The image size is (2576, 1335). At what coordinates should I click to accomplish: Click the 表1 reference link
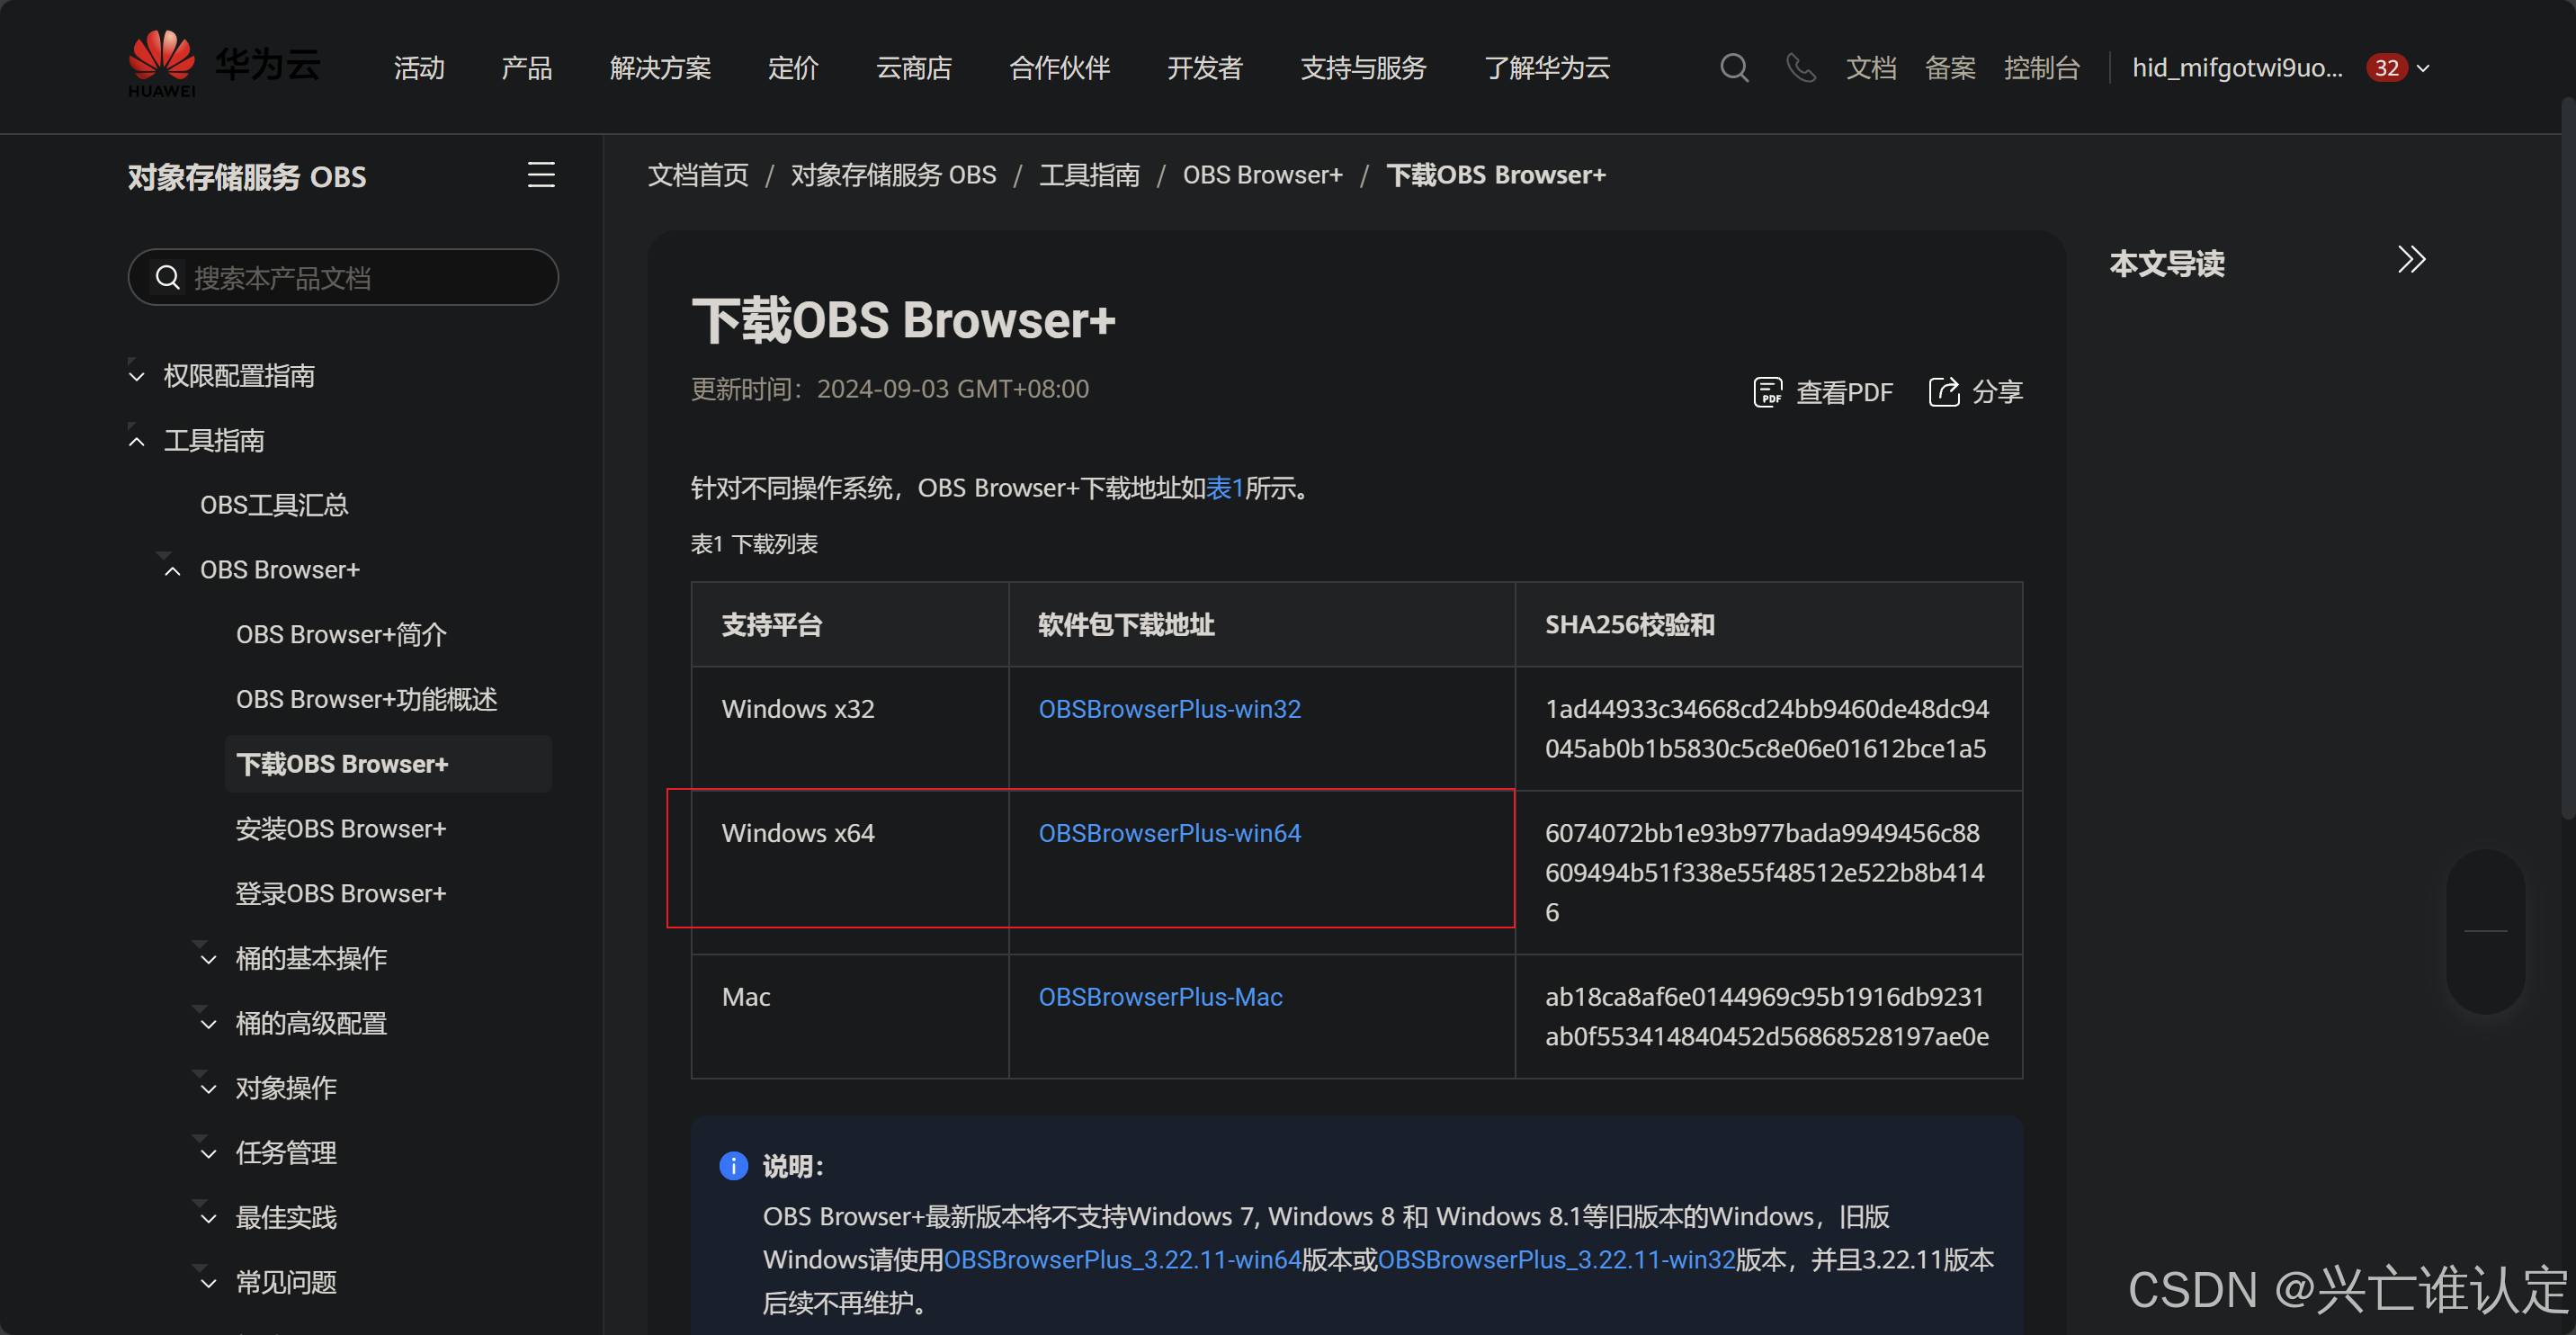click(1225, 488)
